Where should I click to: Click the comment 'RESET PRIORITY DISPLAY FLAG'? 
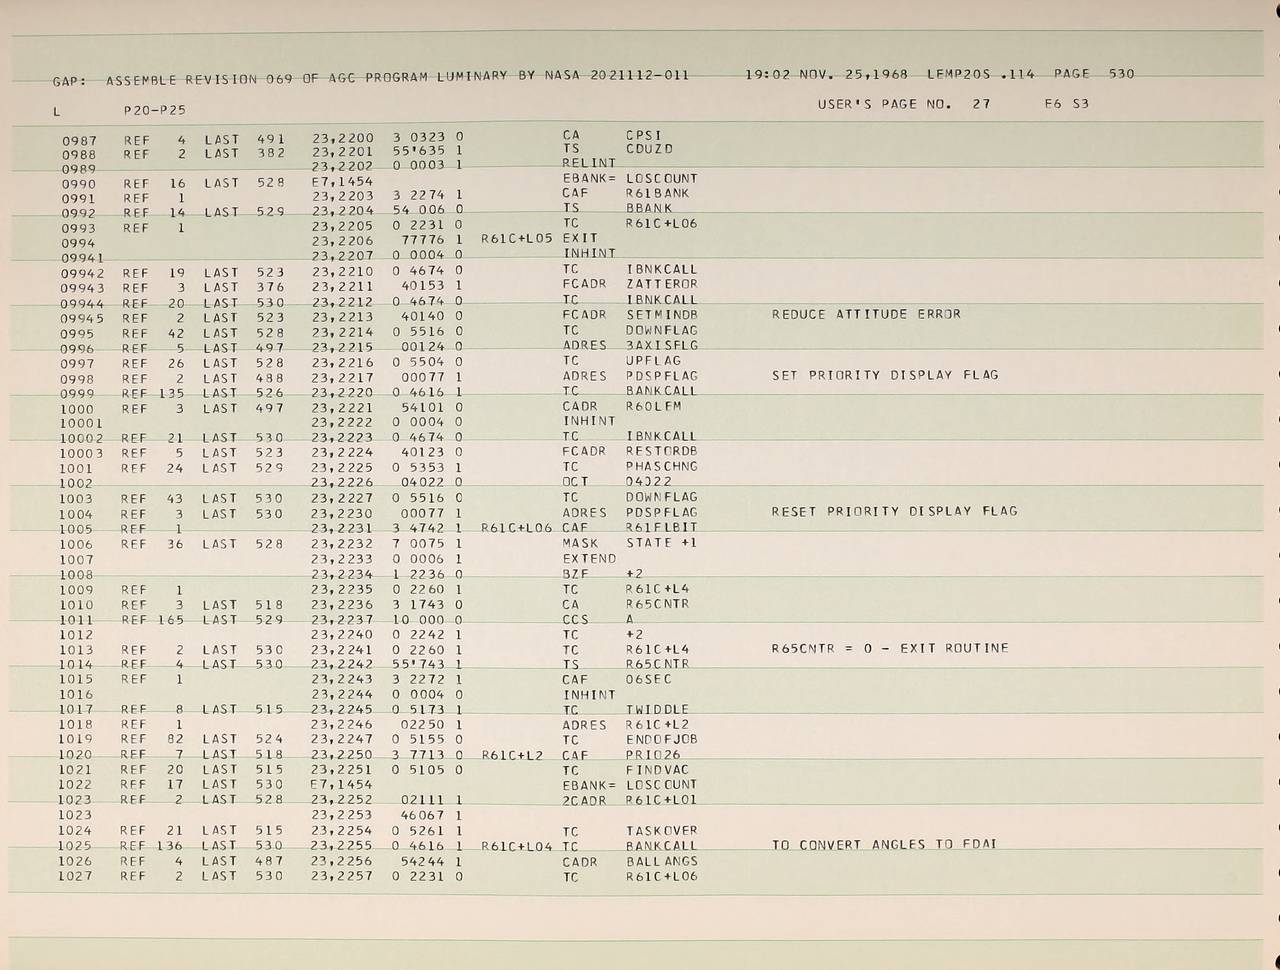point(894,511)
